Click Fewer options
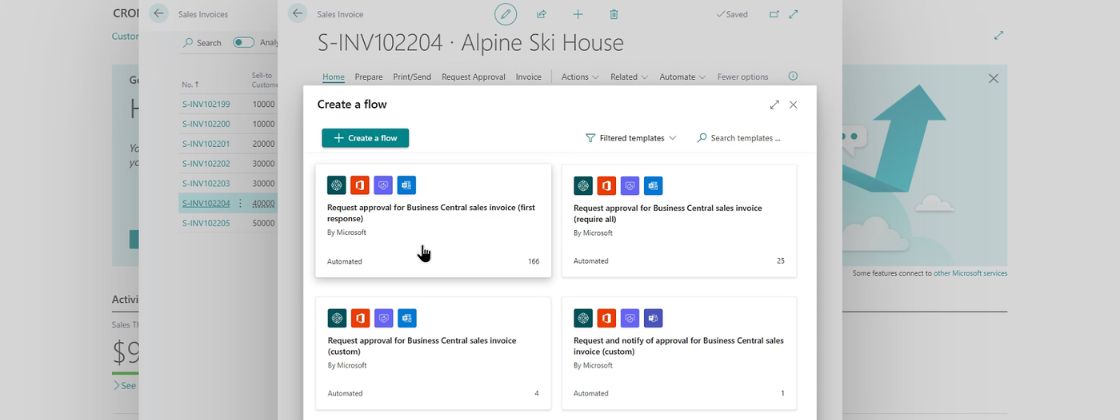Screen dimensions: 1120x420 743,76
